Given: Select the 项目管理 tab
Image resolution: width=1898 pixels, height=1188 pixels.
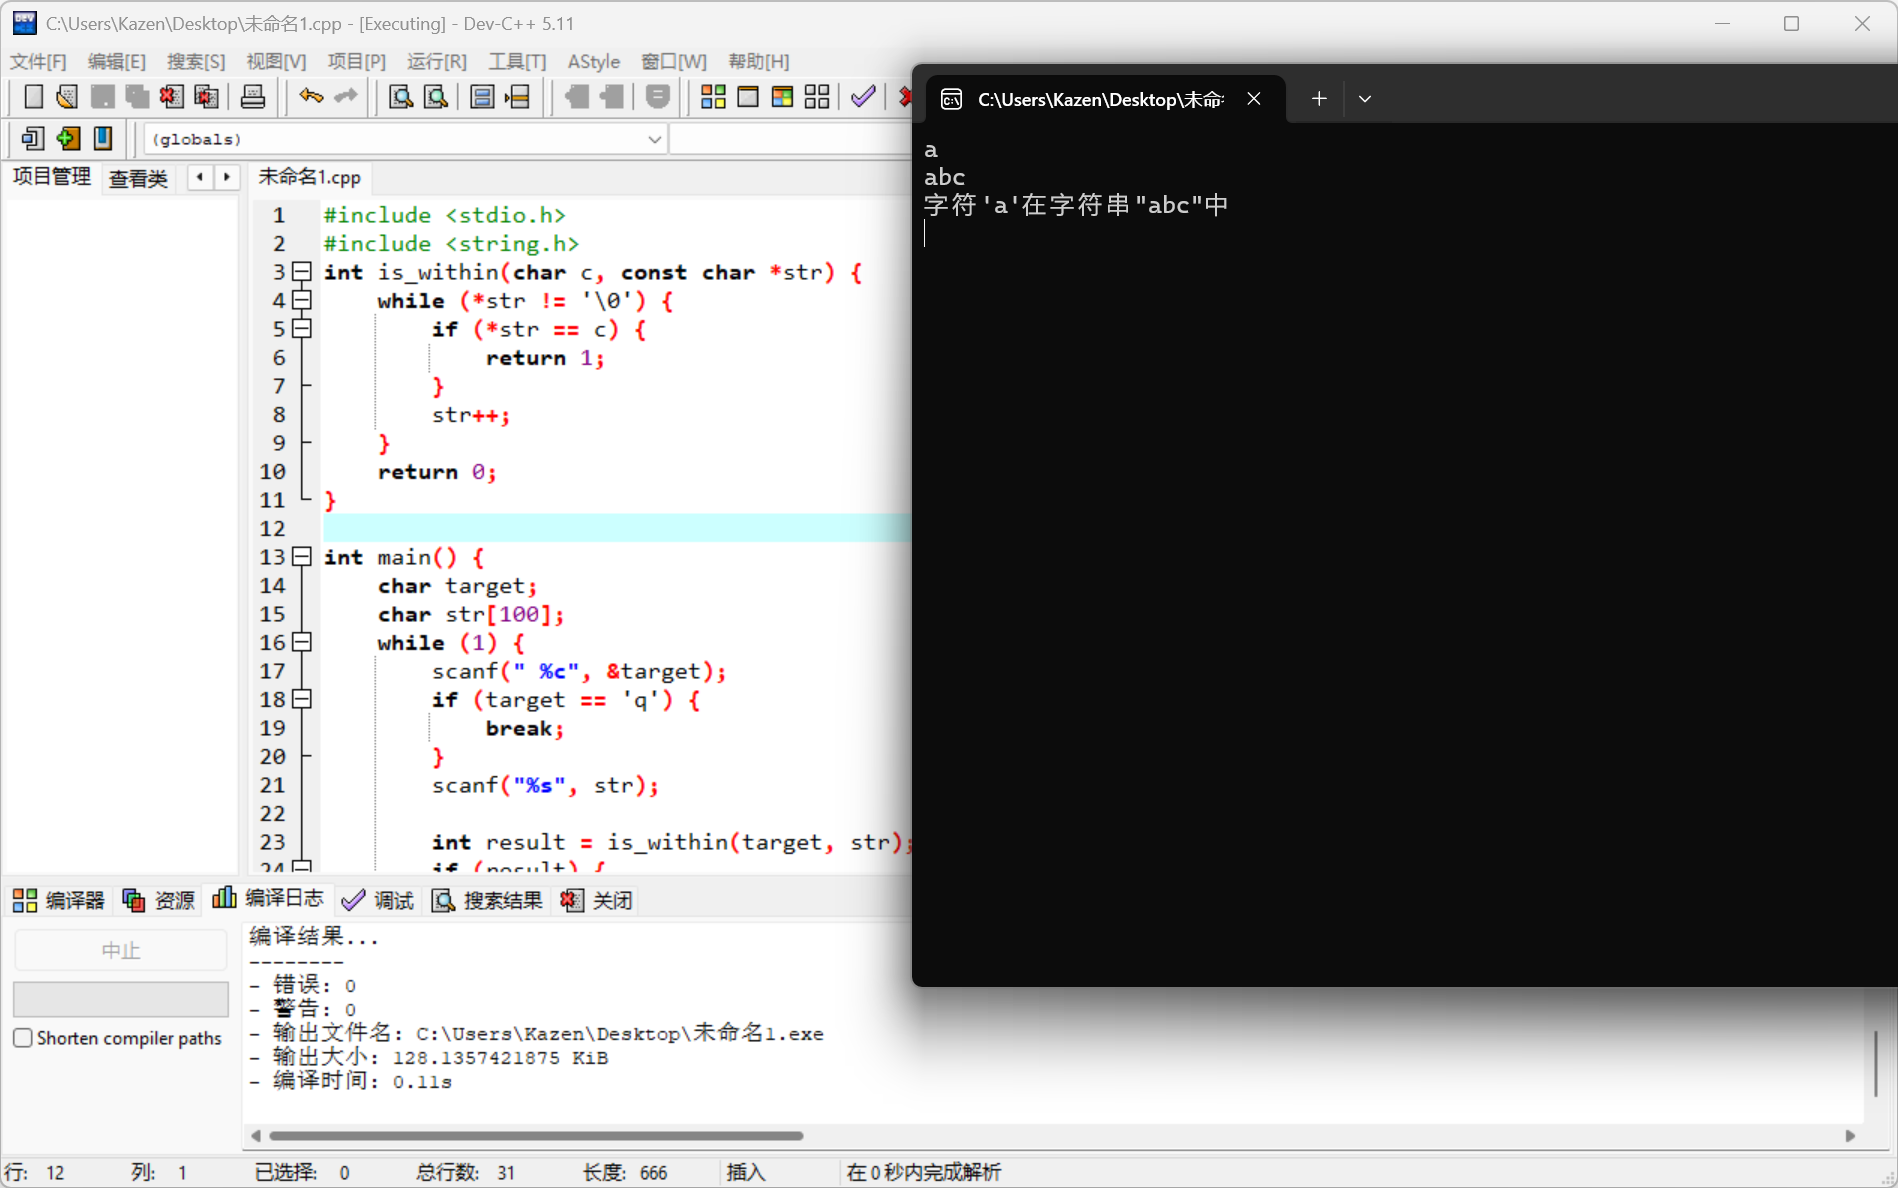Looking at the screenshot, I should click(52, 177).
